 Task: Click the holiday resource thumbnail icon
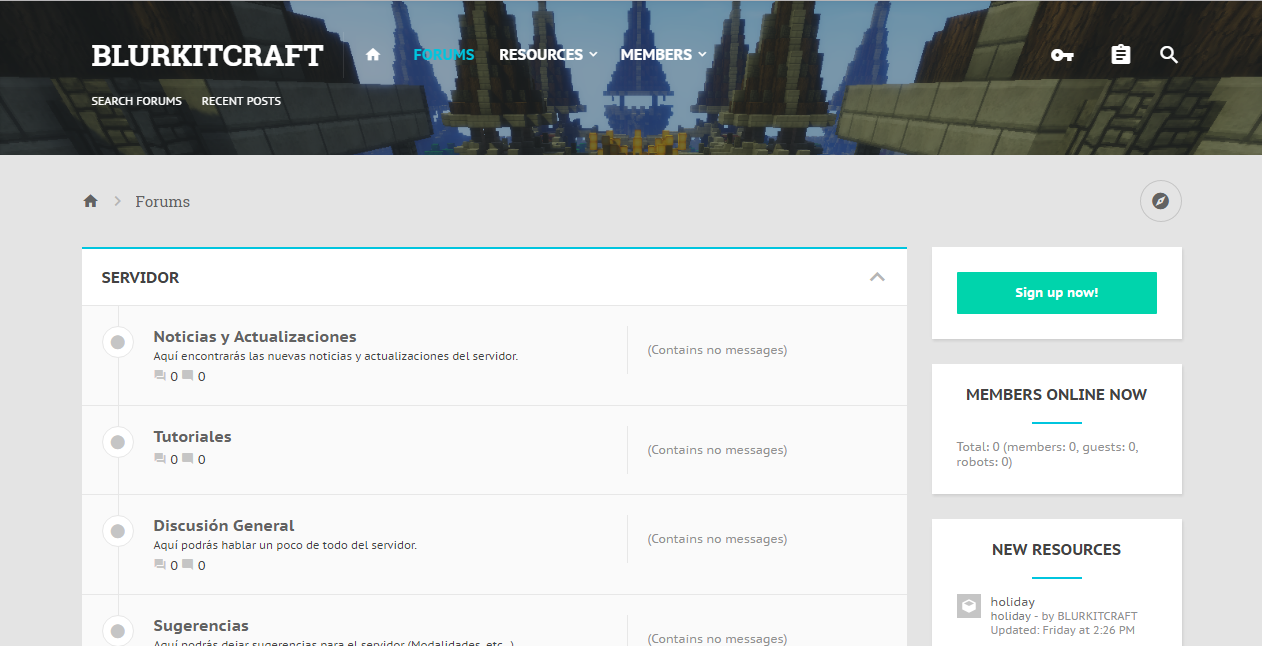point(968,605)
